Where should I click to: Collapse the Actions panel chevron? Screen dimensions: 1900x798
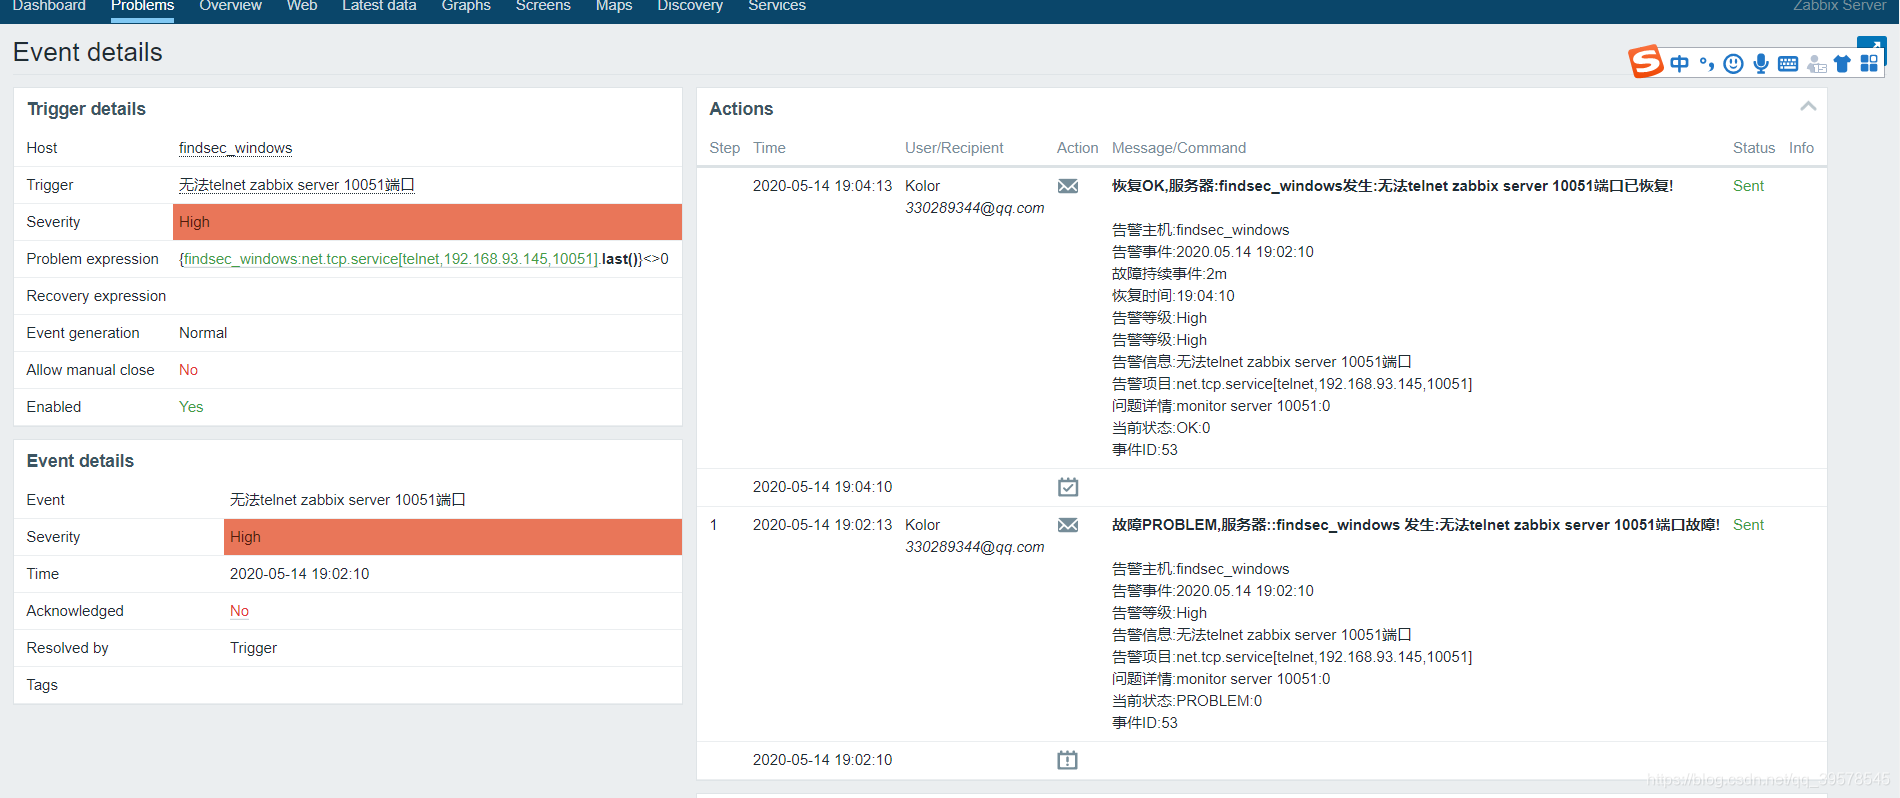coord(1808,106)
